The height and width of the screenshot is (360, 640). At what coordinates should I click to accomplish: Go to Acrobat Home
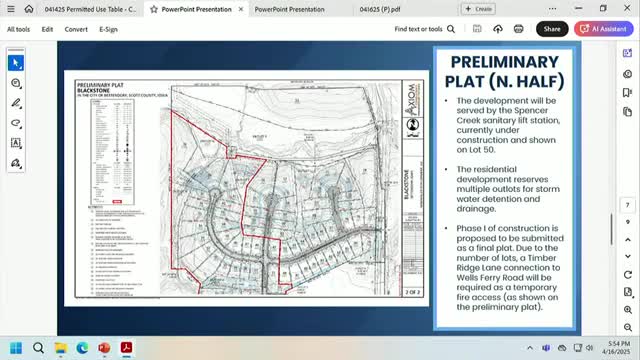pos(29,9)
